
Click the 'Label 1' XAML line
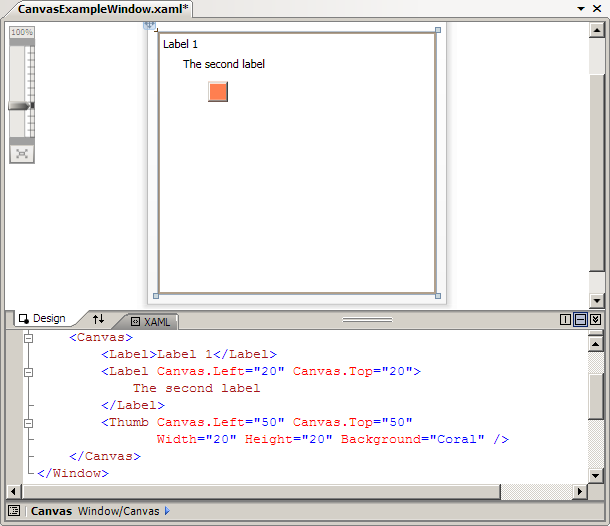[x=189, y=354]
